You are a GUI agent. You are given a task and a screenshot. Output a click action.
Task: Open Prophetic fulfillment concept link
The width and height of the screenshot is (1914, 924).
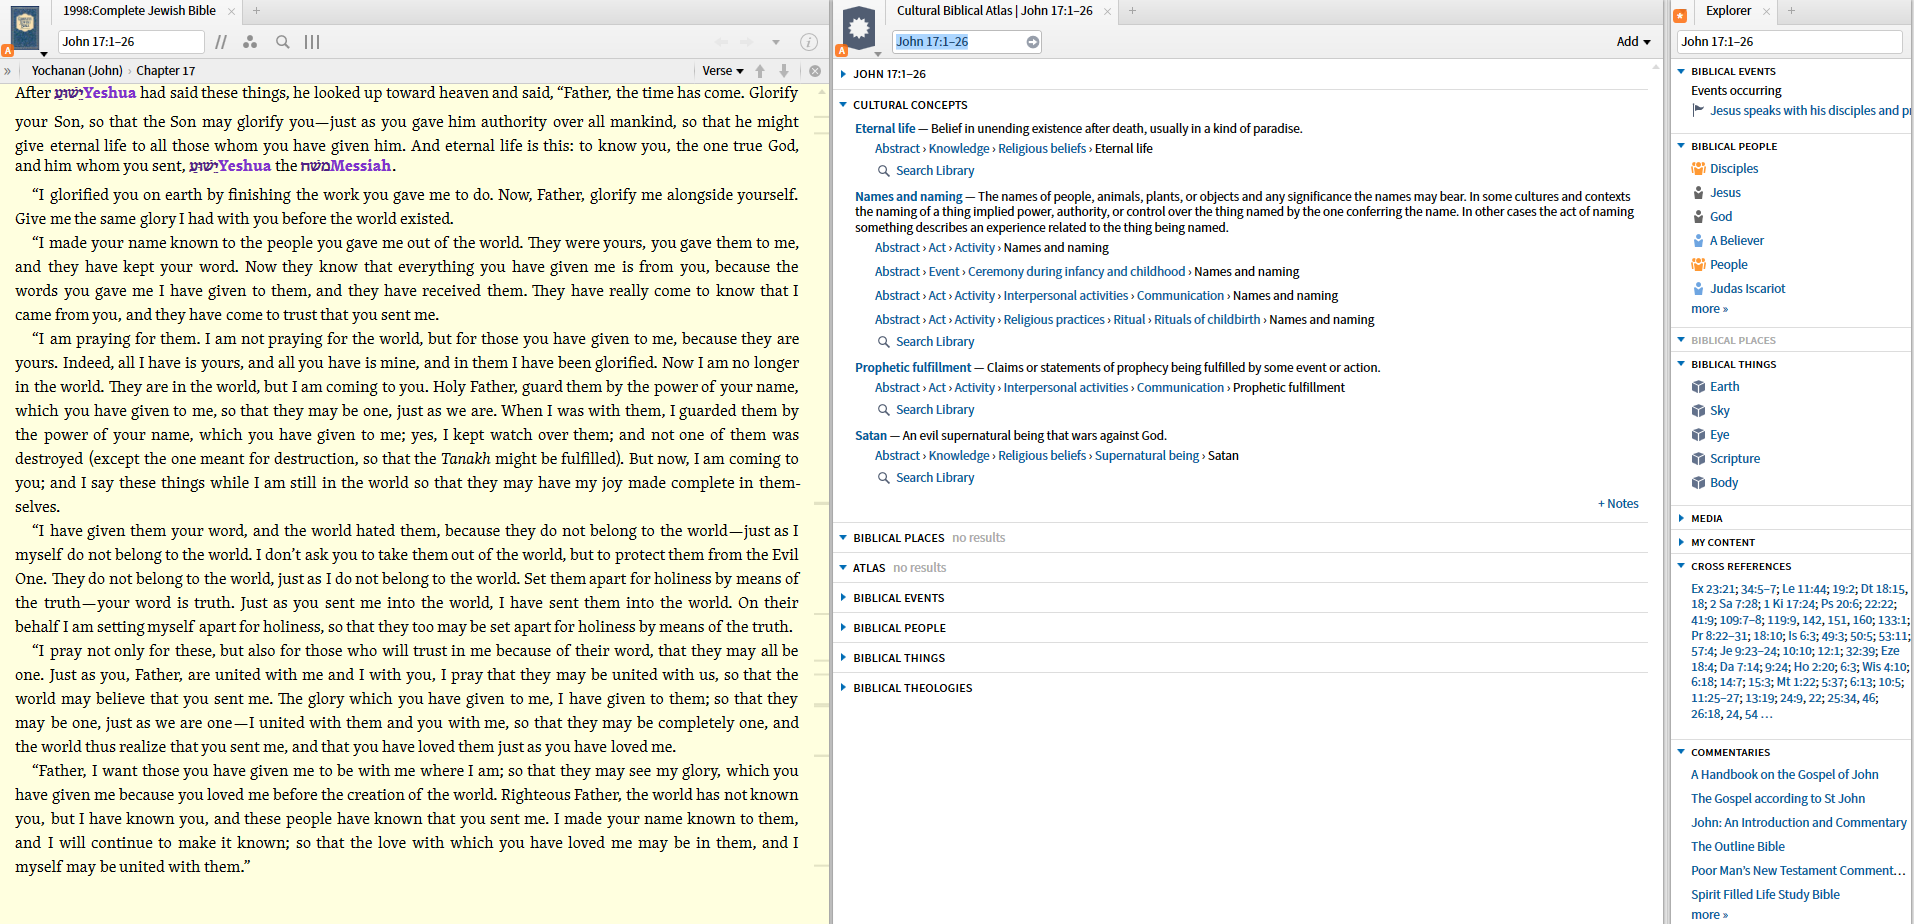913,368
